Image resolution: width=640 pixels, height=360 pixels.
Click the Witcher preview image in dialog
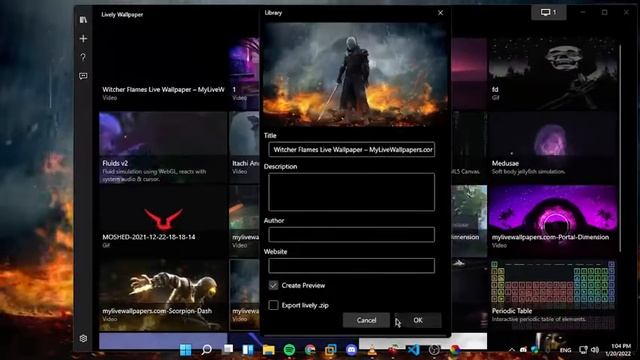tap(355, 74)
